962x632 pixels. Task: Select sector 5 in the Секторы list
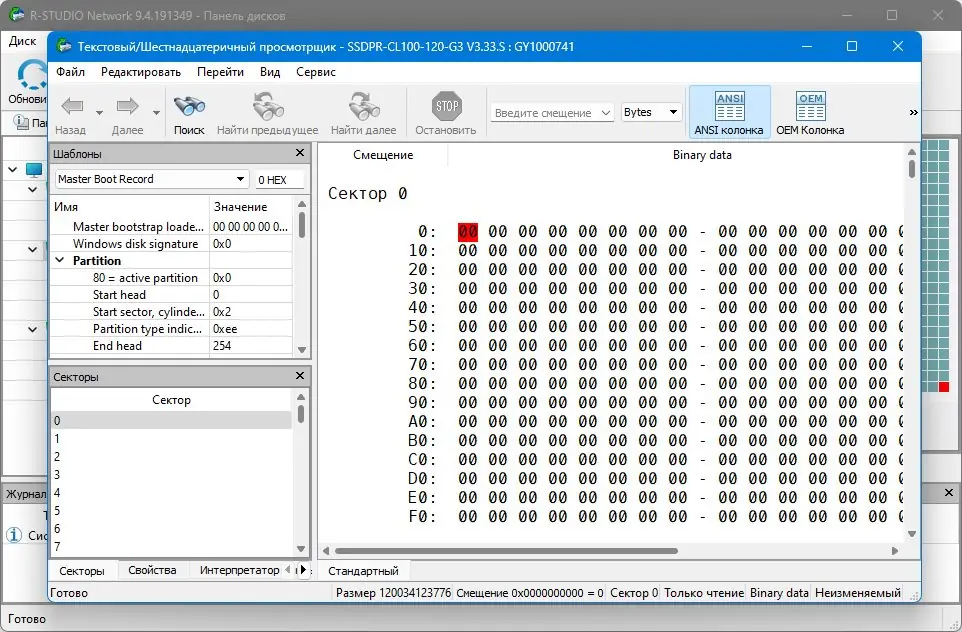pyautogui.click(x=171, y=511)
